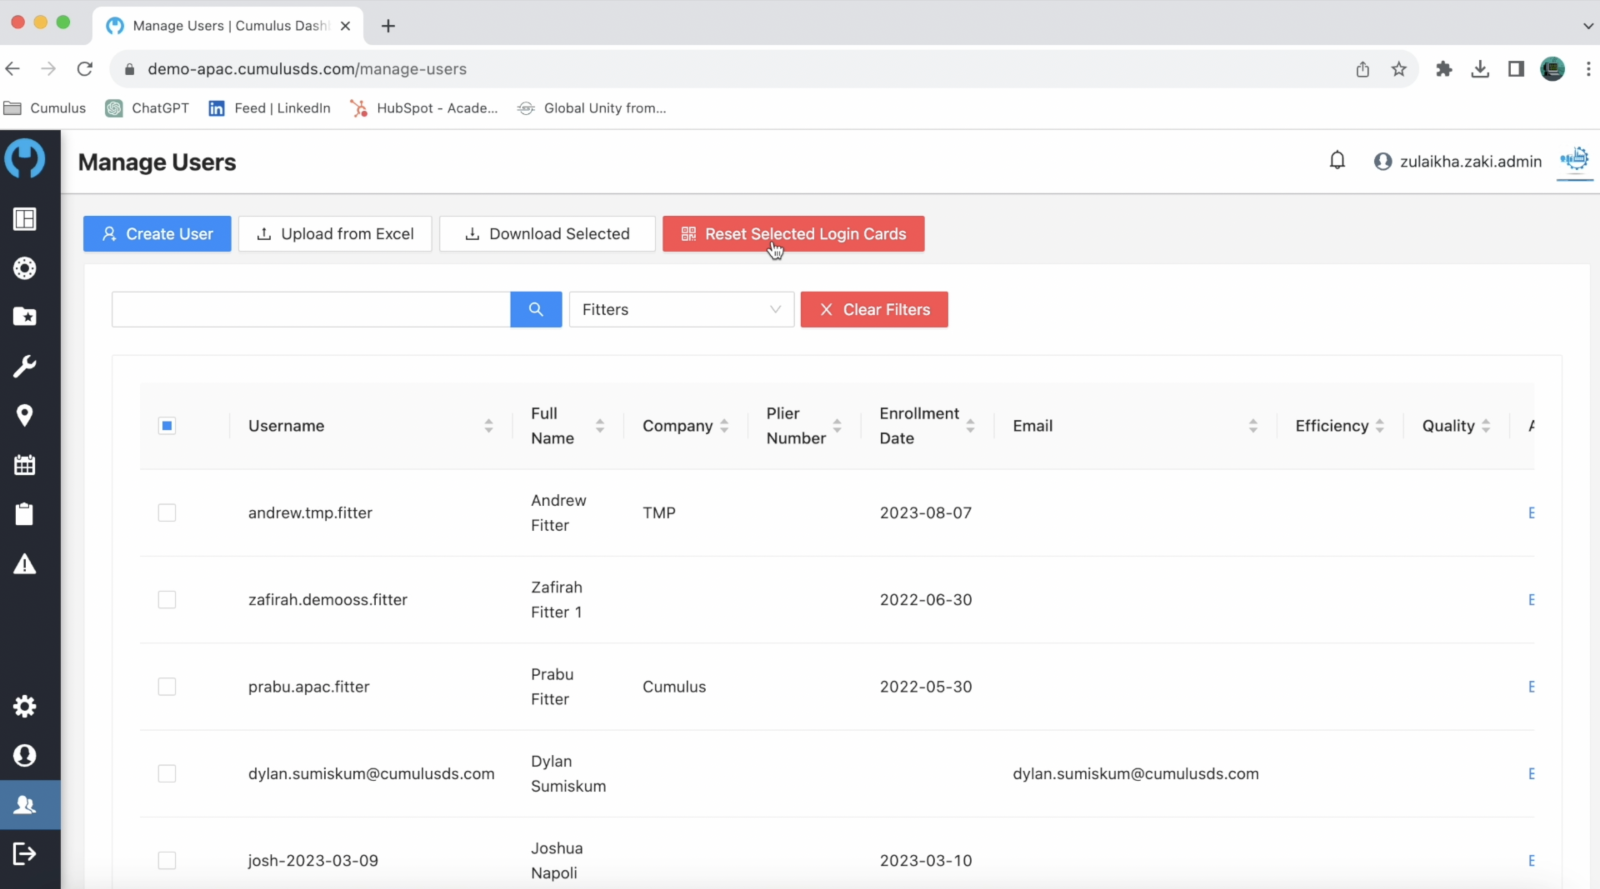Select the prabu.apac.fitter row checkbox
This screenshot has width=1600, height=889.
[167, 686]
